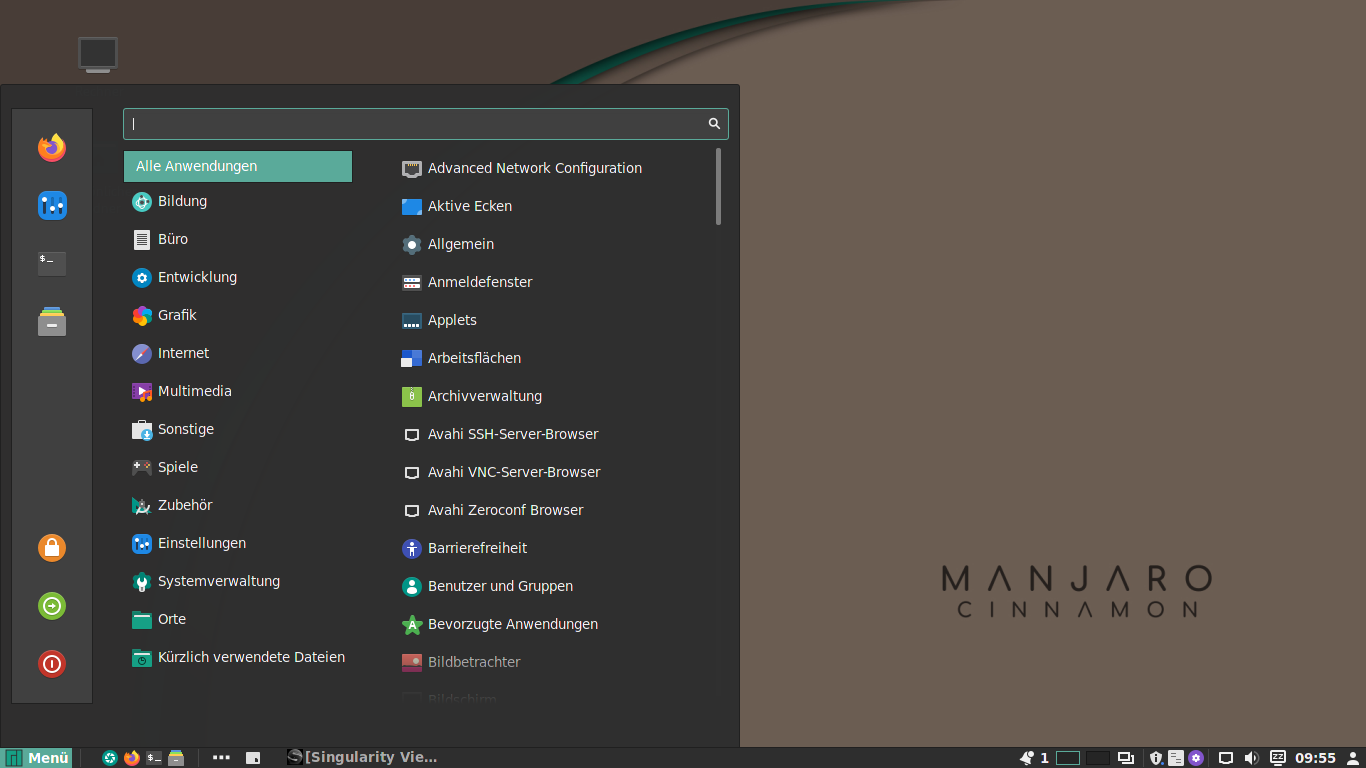Image resolution: width=1366 pixels, height=768 pixels.
Task: Select the Bildung category
Action: pyautogui.click(x=238, y=201)
